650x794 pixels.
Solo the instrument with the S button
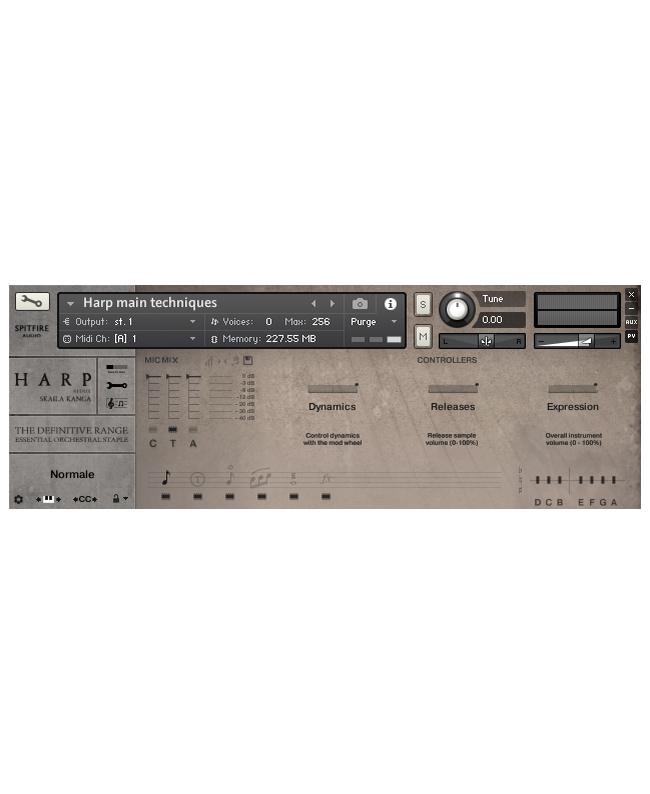(423, 304)
